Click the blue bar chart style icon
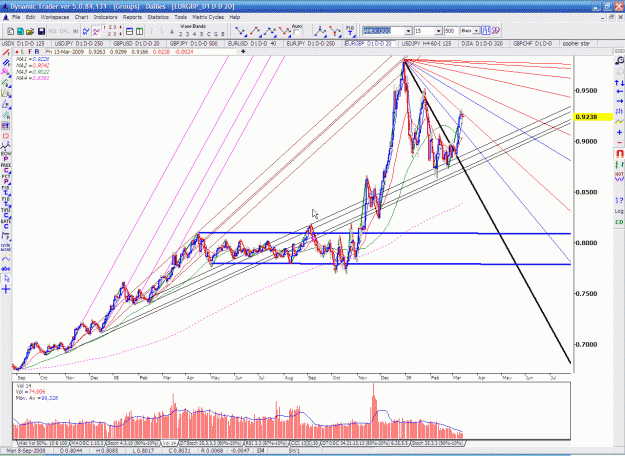This screenshot has height=456, width=625. [485, 31]
